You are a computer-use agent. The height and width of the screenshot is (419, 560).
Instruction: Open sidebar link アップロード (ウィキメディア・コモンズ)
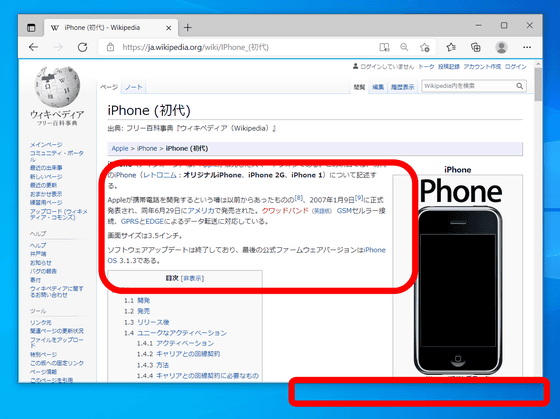(59, 214)
